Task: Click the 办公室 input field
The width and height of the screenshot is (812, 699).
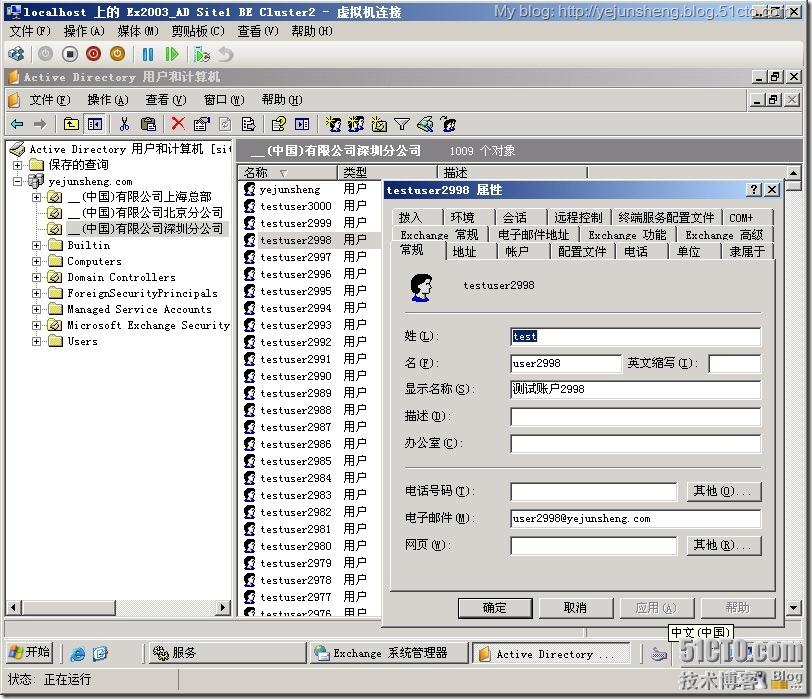Action: click(635, 444)
